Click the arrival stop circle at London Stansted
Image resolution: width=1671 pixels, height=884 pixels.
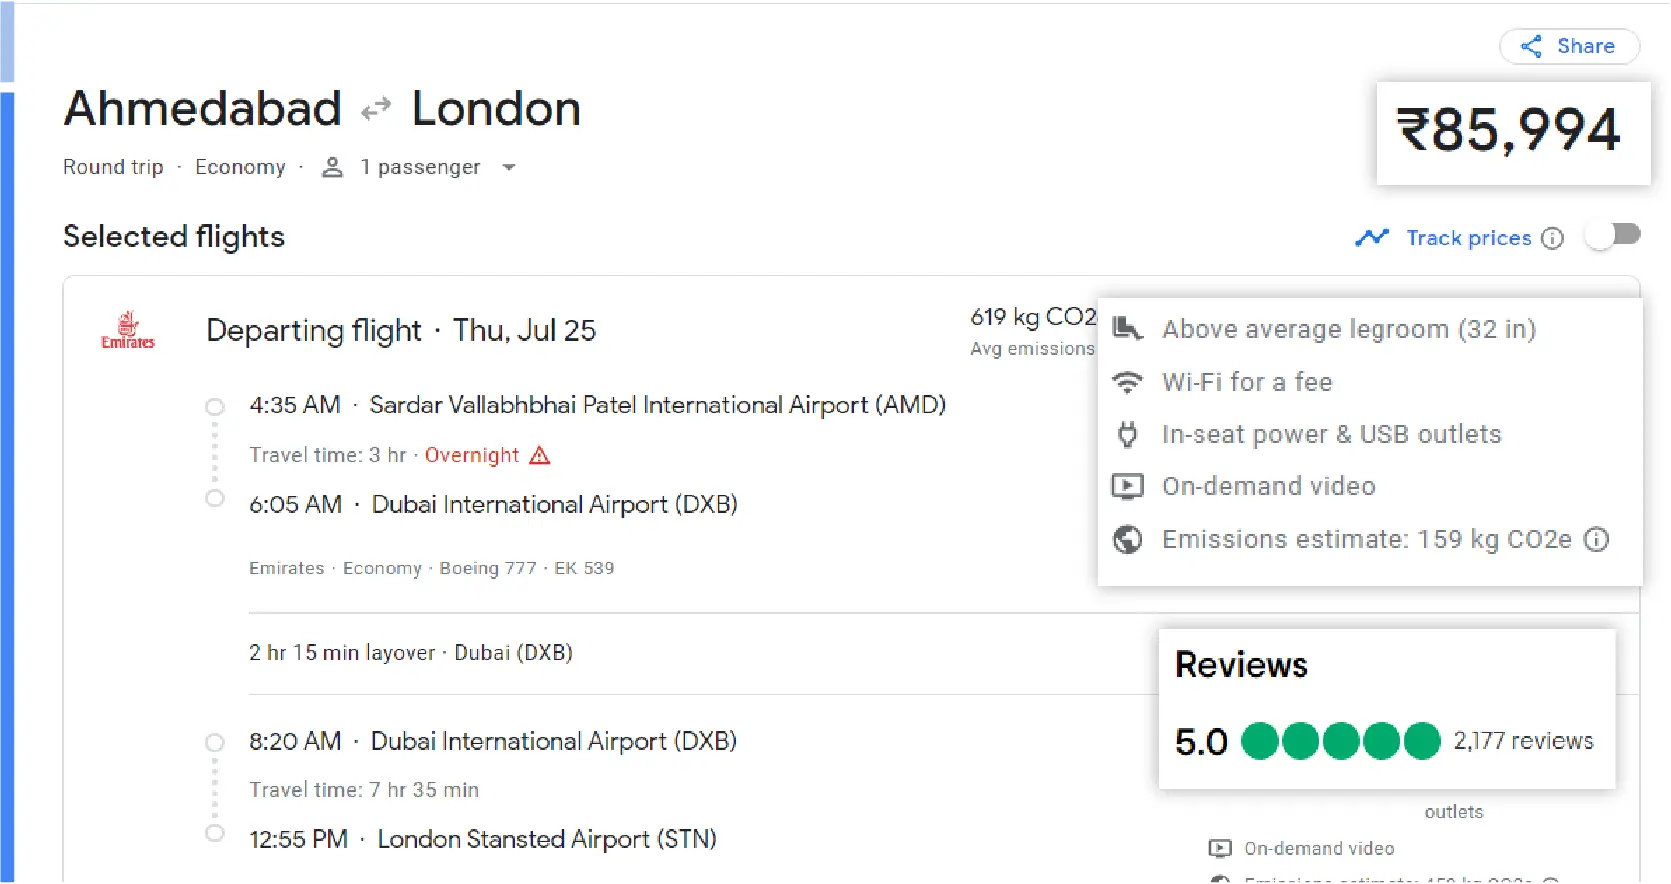pos(214,832)
